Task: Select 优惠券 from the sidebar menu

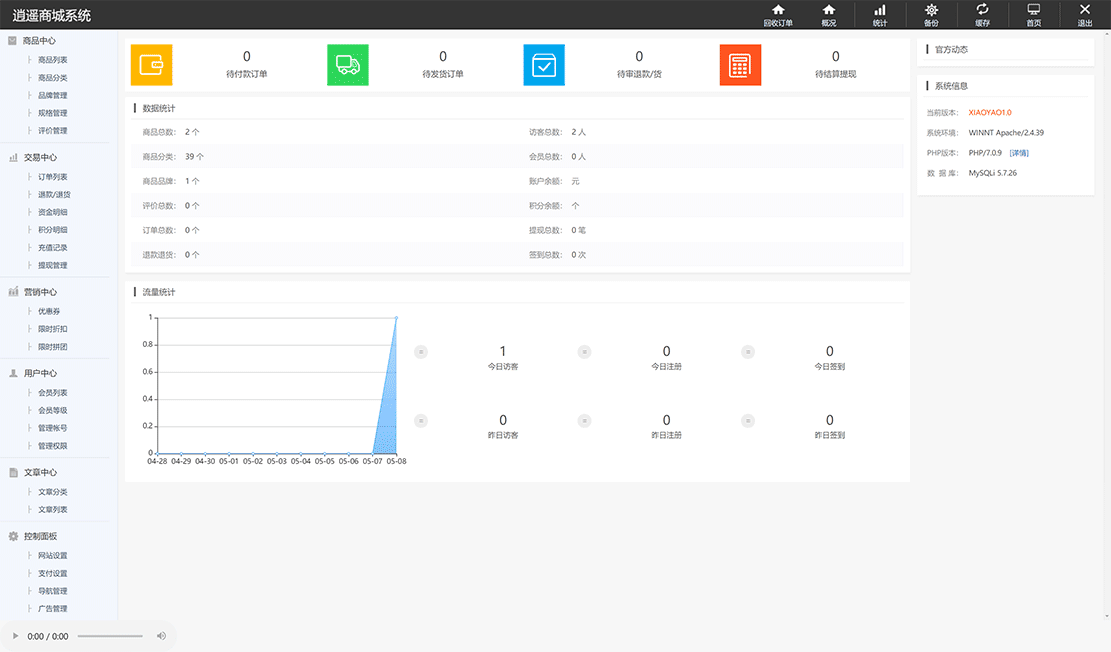Action: tap(50, 311)
